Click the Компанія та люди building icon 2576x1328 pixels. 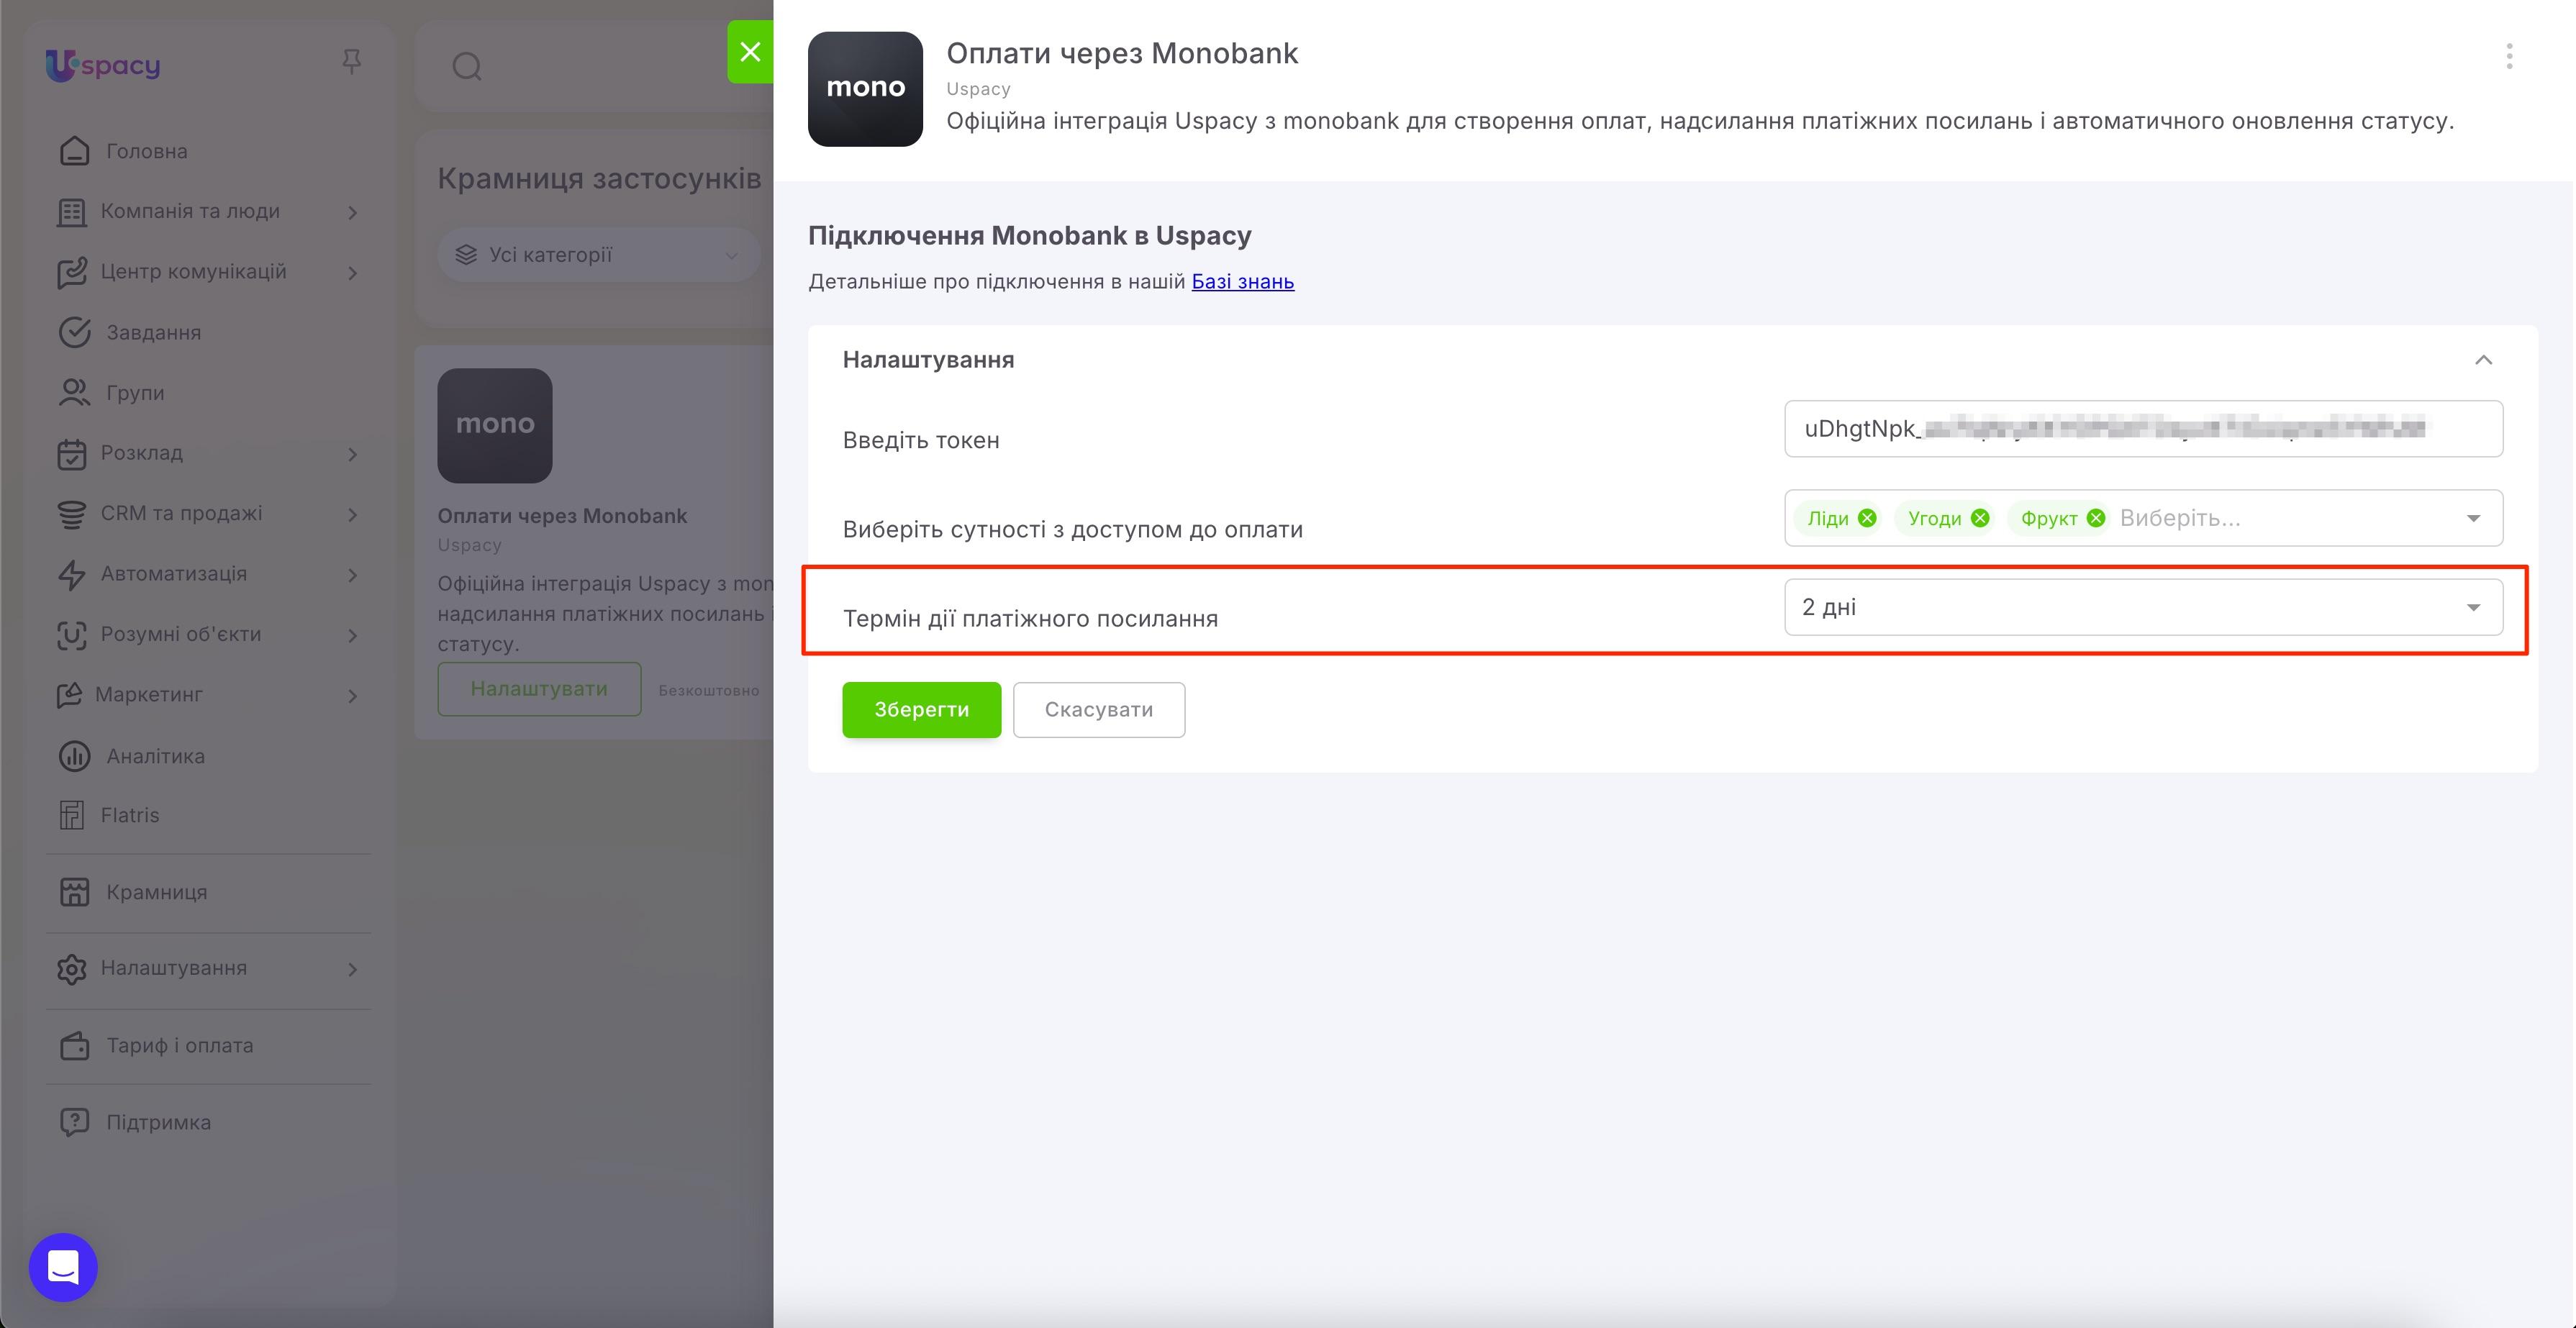coord(71,212)
